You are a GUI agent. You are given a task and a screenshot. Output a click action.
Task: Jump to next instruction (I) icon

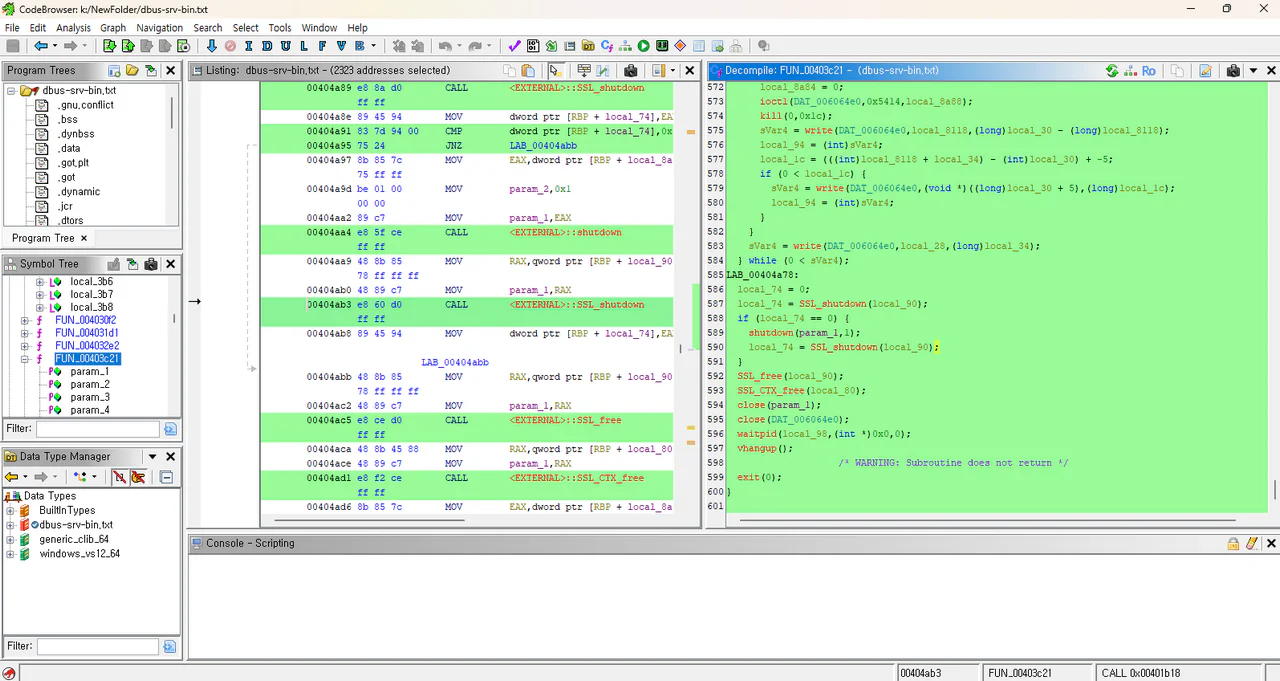click(x=249, y=46)
